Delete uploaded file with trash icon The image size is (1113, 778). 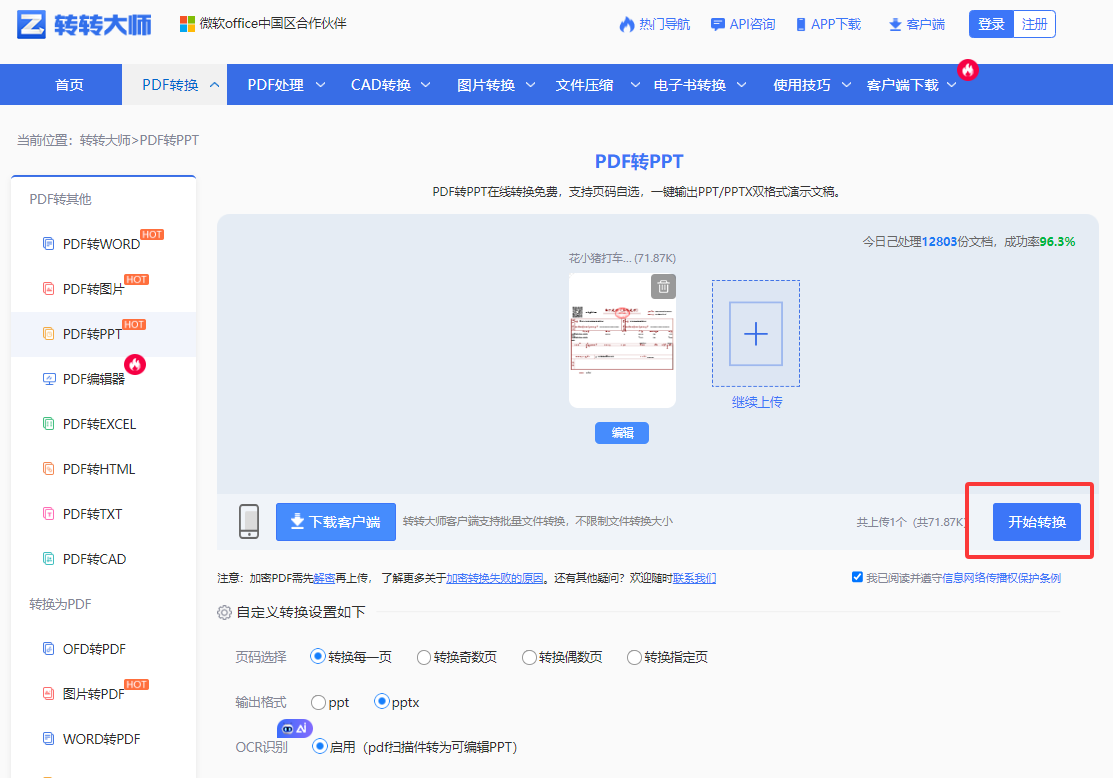663,287
